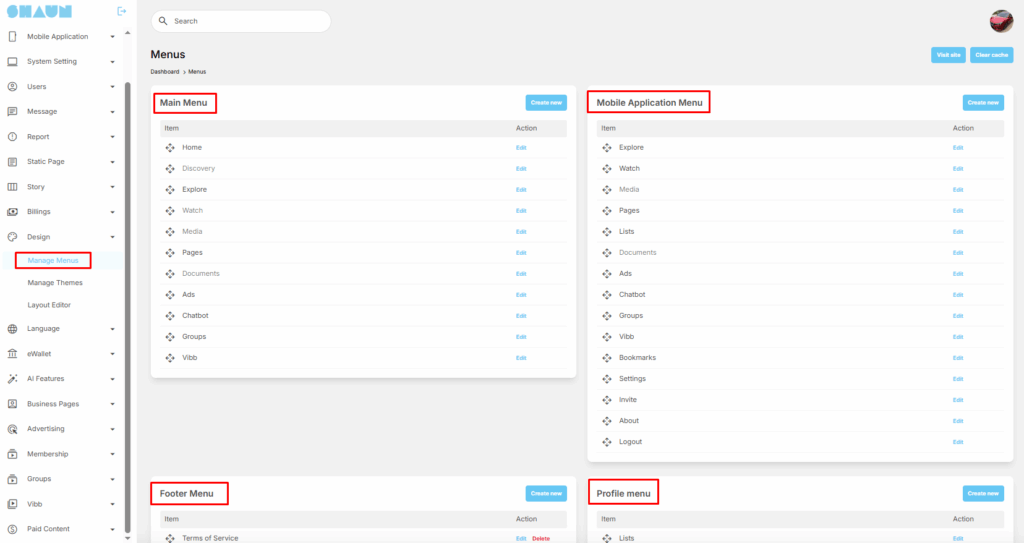
Task: Click the Search input field
Action: coord(240,21)
